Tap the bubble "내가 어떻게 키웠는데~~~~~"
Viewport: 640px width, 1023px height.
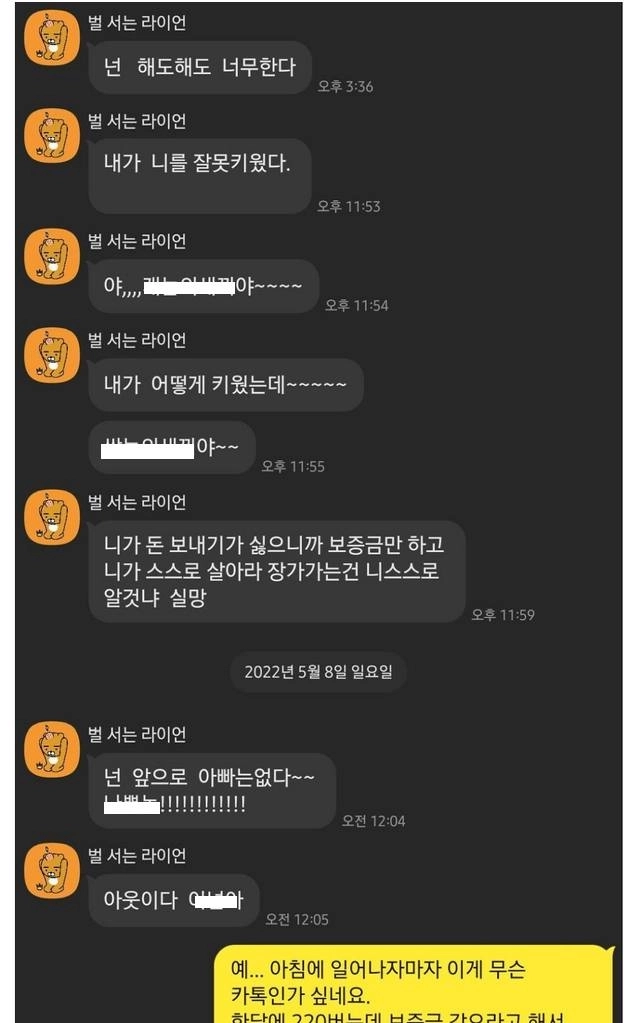226,385
